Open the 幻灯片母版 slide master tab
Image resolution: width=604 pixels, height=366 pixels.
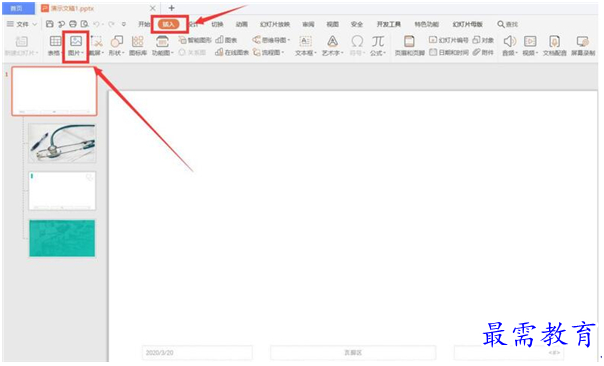pos(467,24)
